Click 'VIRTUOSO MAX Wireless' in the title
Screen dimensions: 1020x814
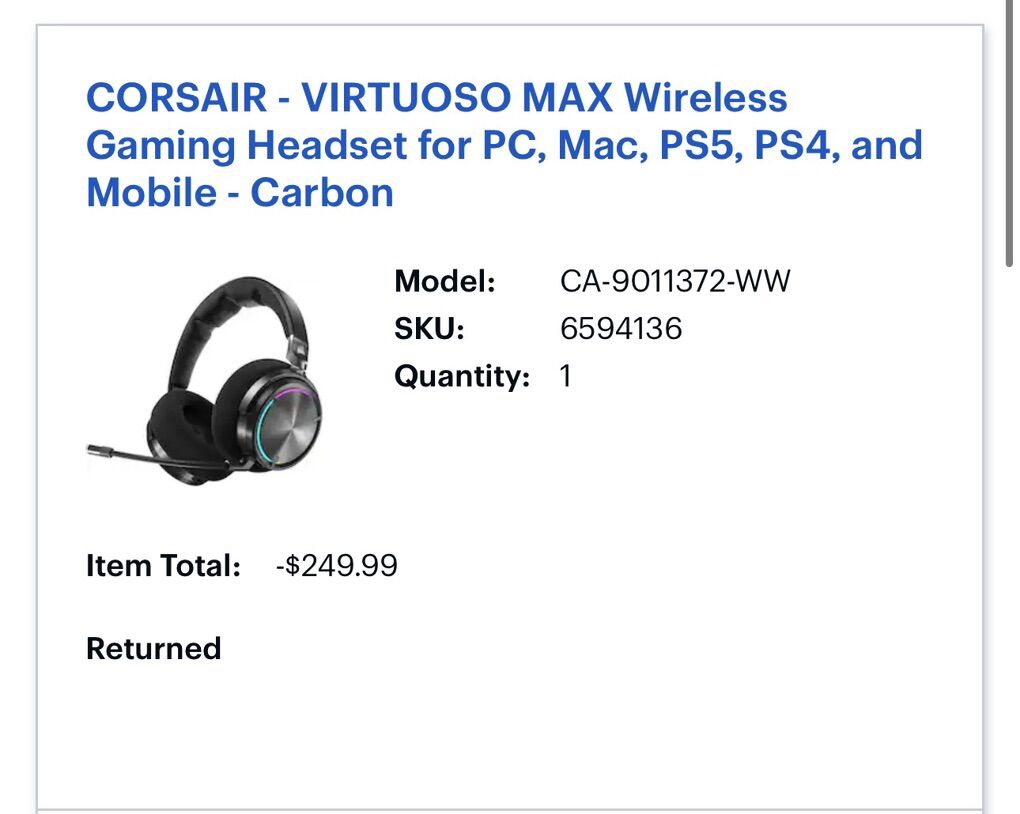(x=544, y=98)
